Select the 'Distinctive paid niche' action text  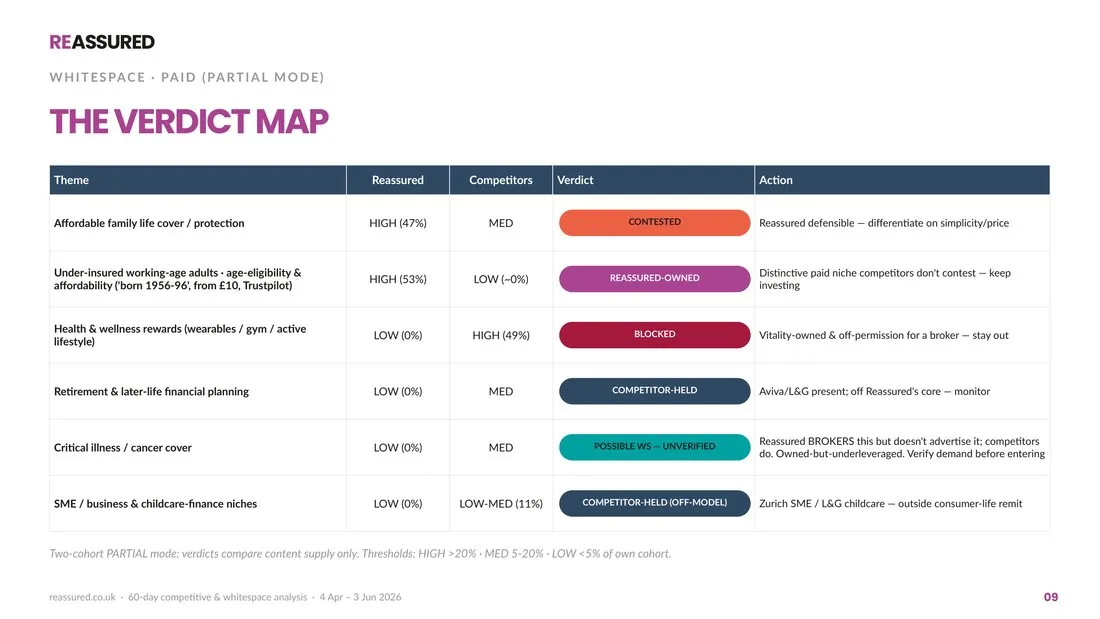click(885, 279)
